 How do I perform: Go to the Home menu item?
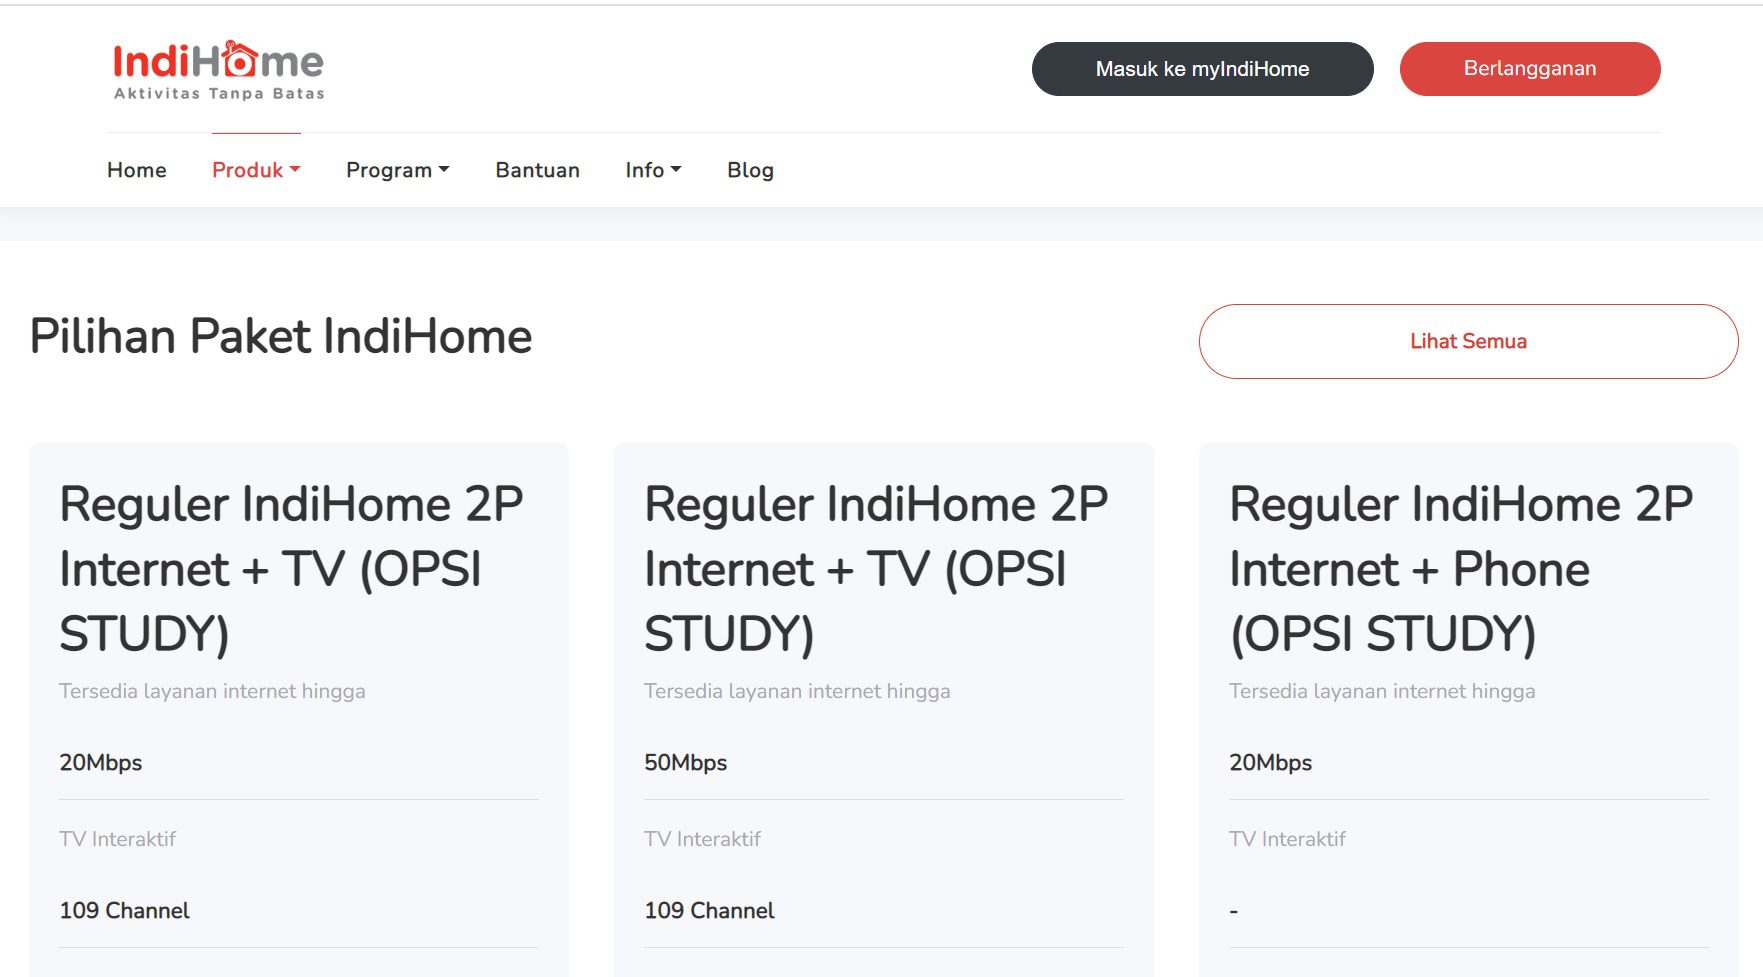click(x=137, y=170)
